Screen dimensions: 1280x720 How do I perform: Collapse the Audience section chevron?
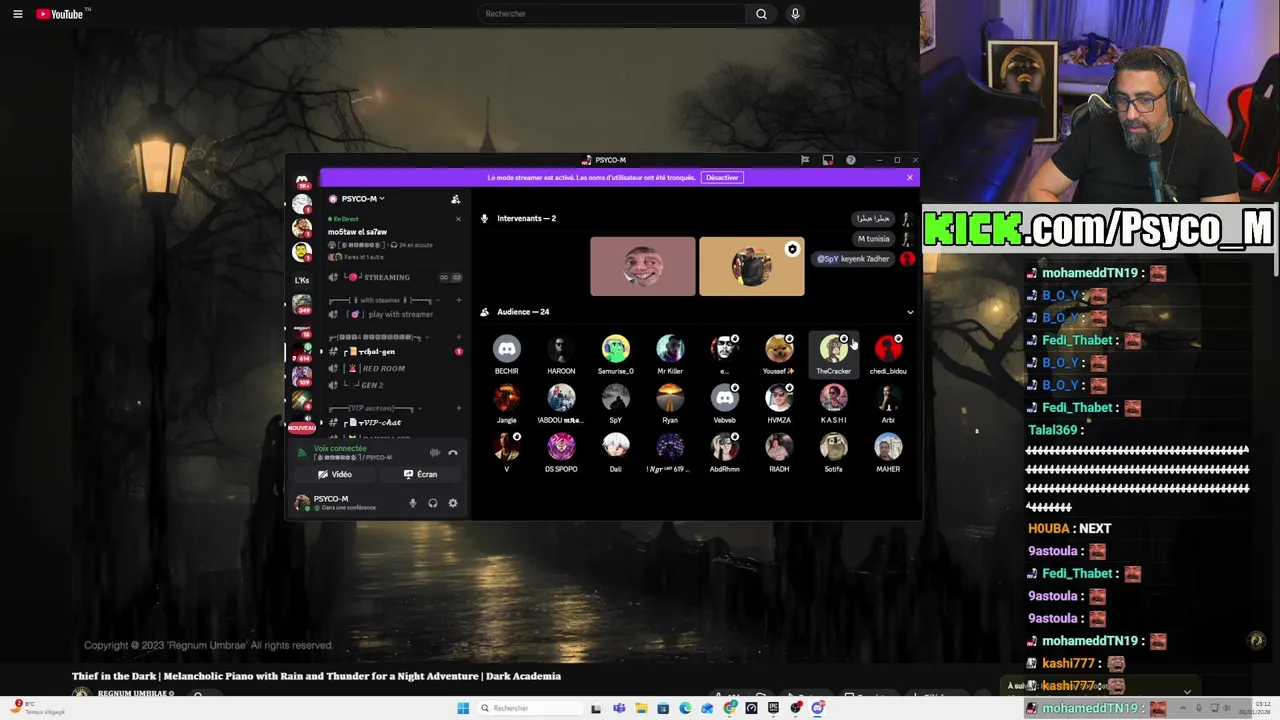(x=910, y=312)
